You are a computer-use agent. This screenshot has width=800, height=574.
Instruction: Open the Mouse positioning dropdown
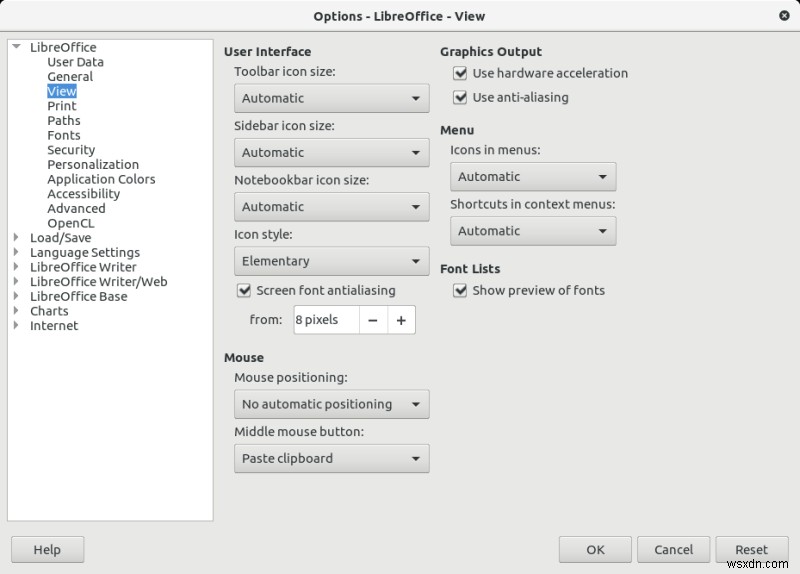click(332, 404)
